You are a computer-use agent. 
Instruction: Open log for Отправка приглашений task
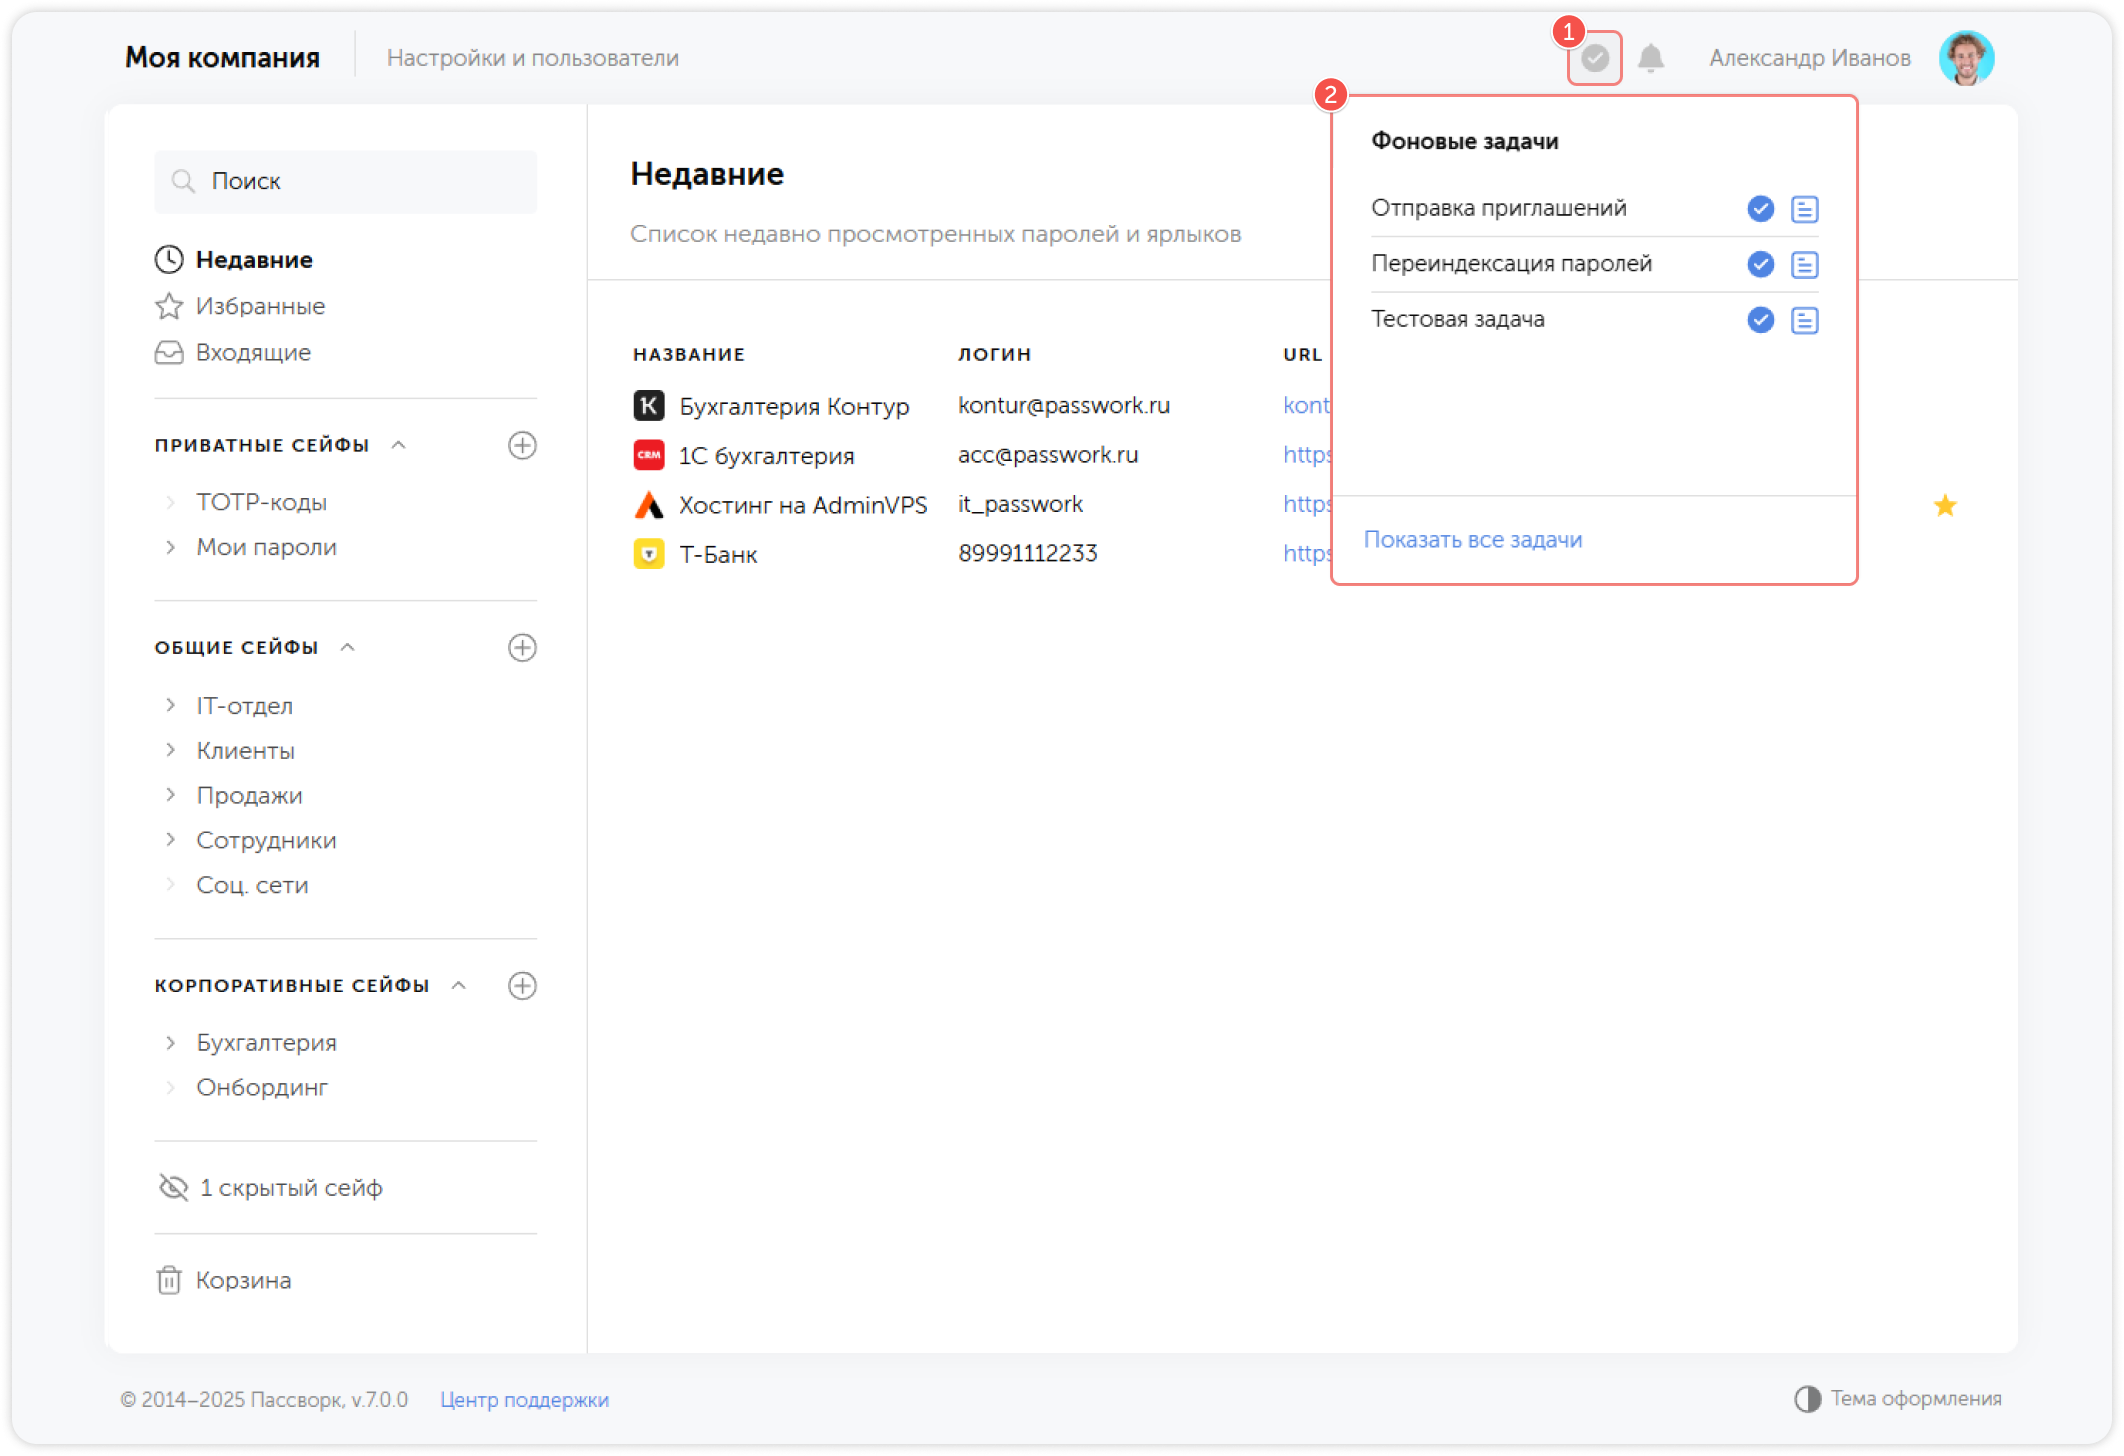click(1804, 209)
